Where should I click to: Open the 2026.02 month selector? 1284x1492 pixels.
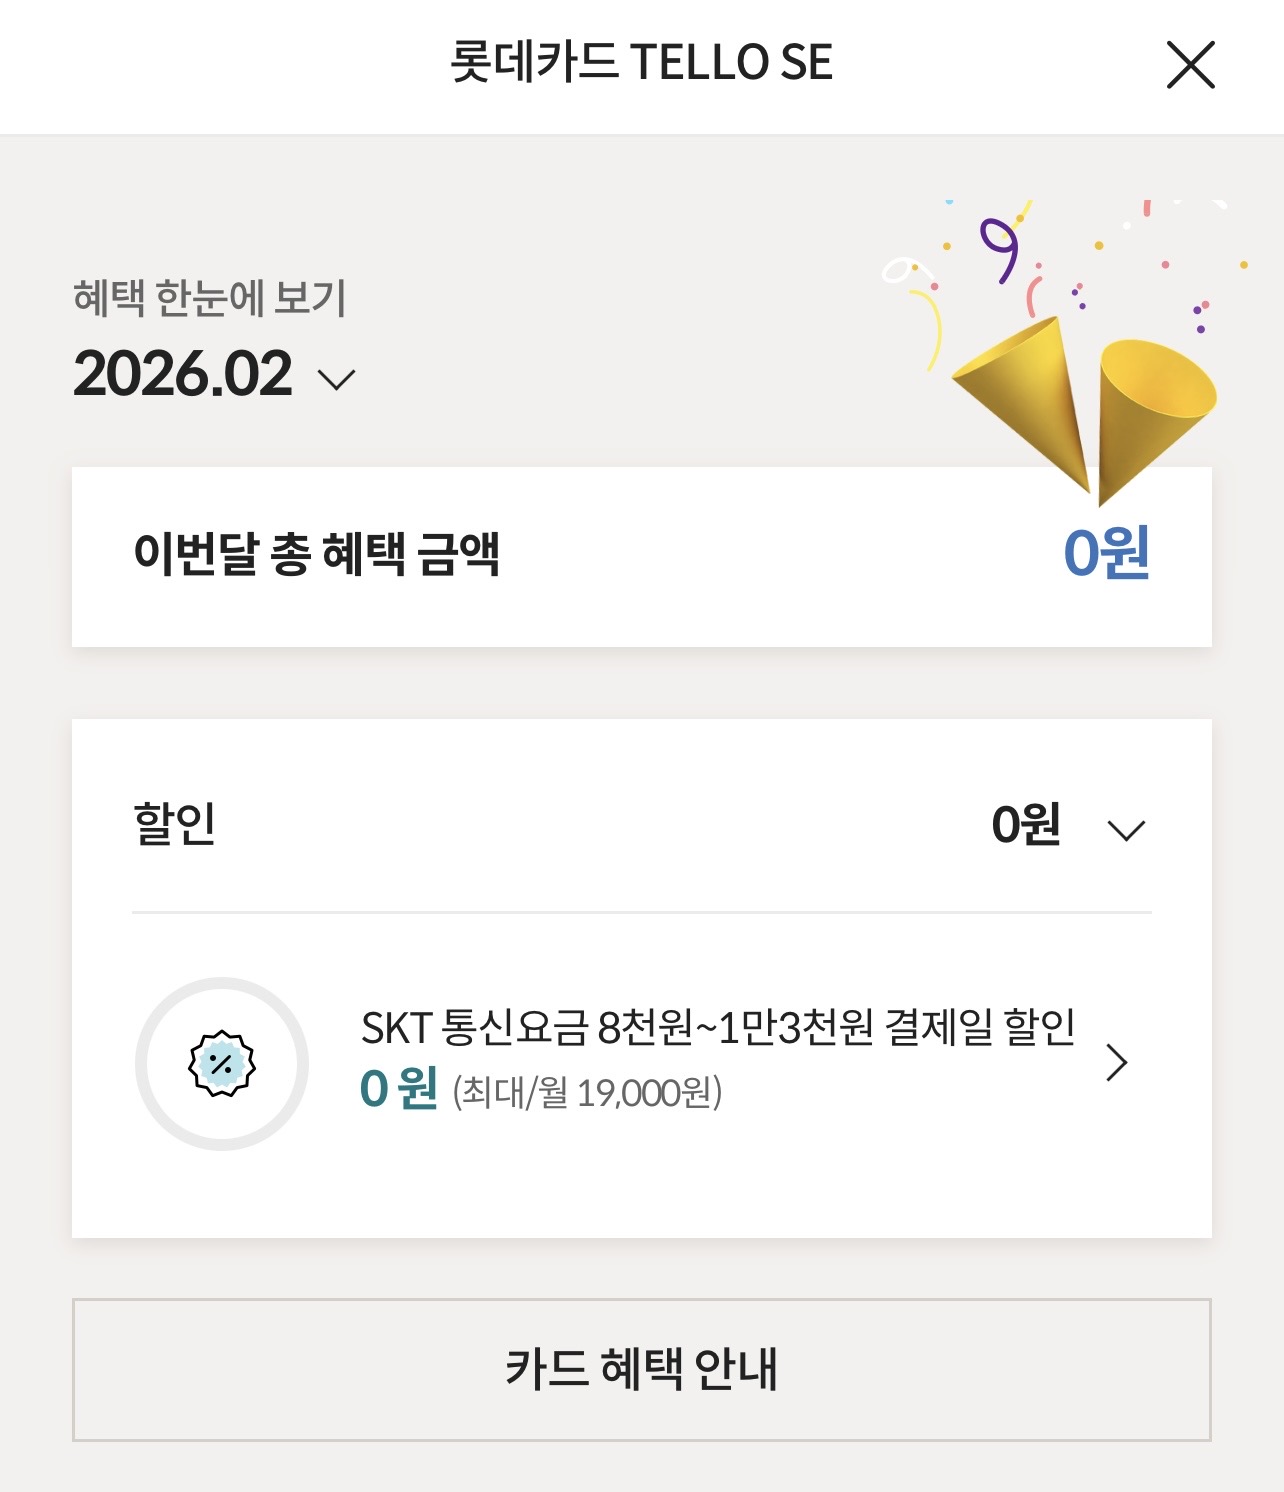[183, 375]
